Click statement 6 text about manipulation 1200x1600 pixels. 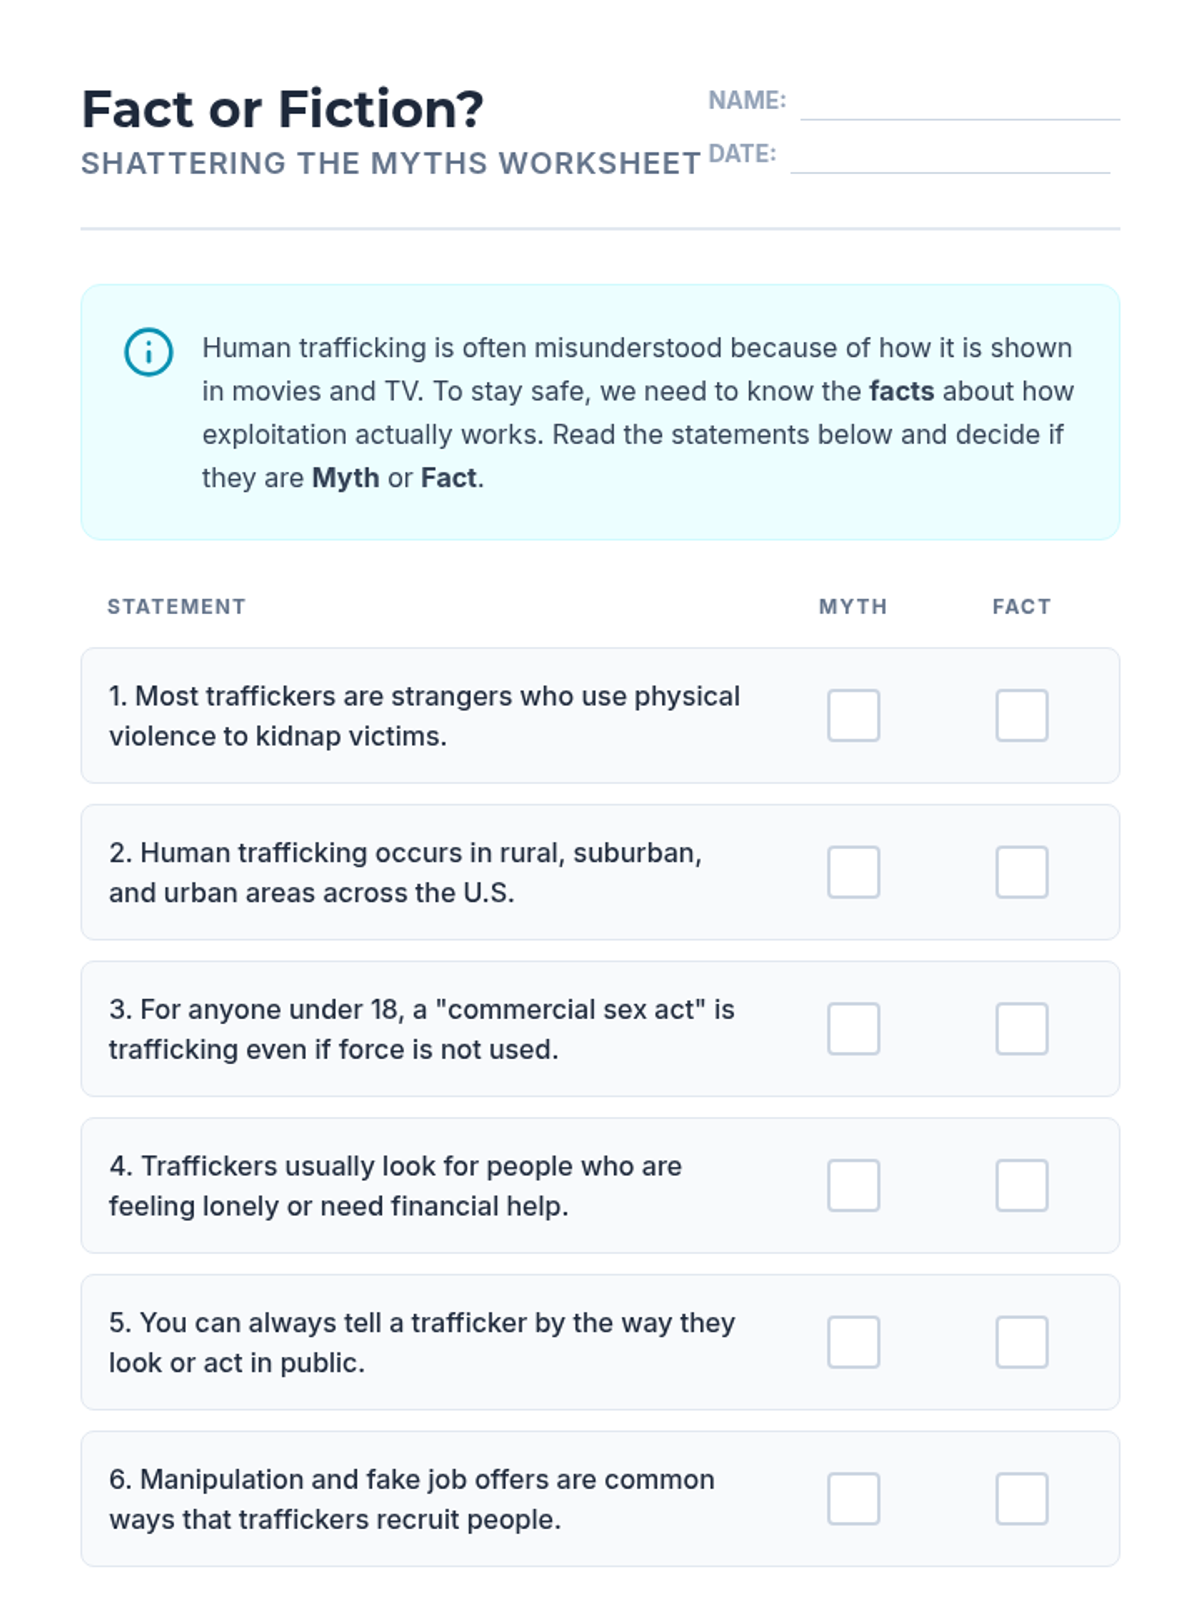click(x=412, y=1499)
